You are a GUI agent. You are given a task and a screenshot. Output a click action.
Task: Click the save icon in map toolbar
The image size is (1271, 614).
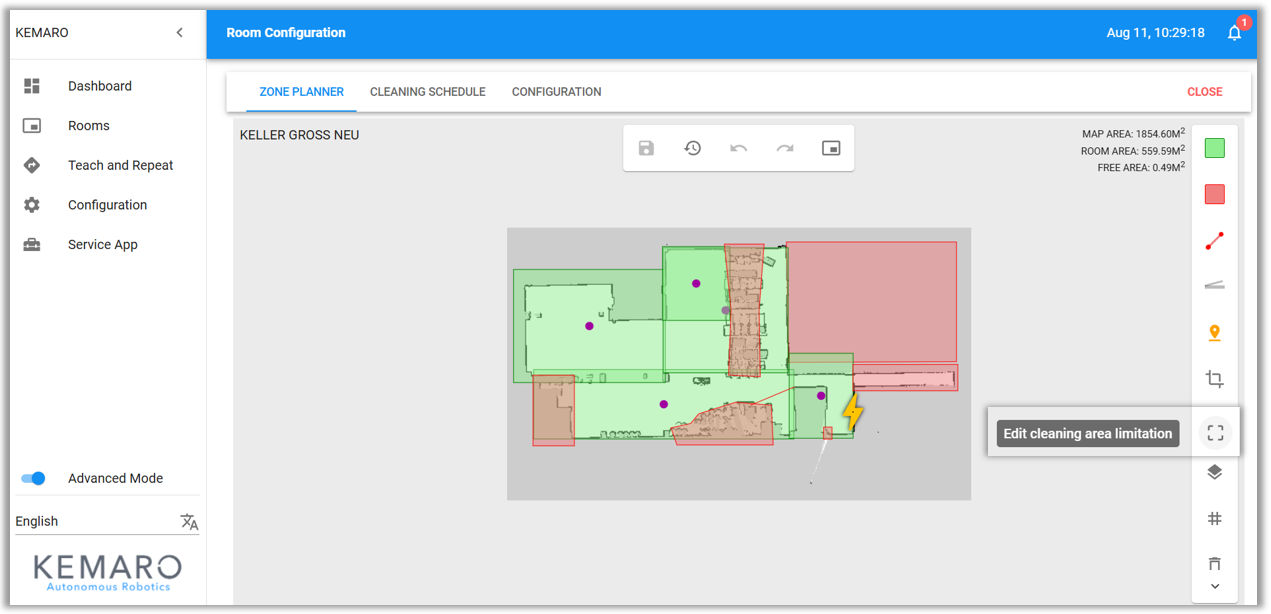point(646,148)
